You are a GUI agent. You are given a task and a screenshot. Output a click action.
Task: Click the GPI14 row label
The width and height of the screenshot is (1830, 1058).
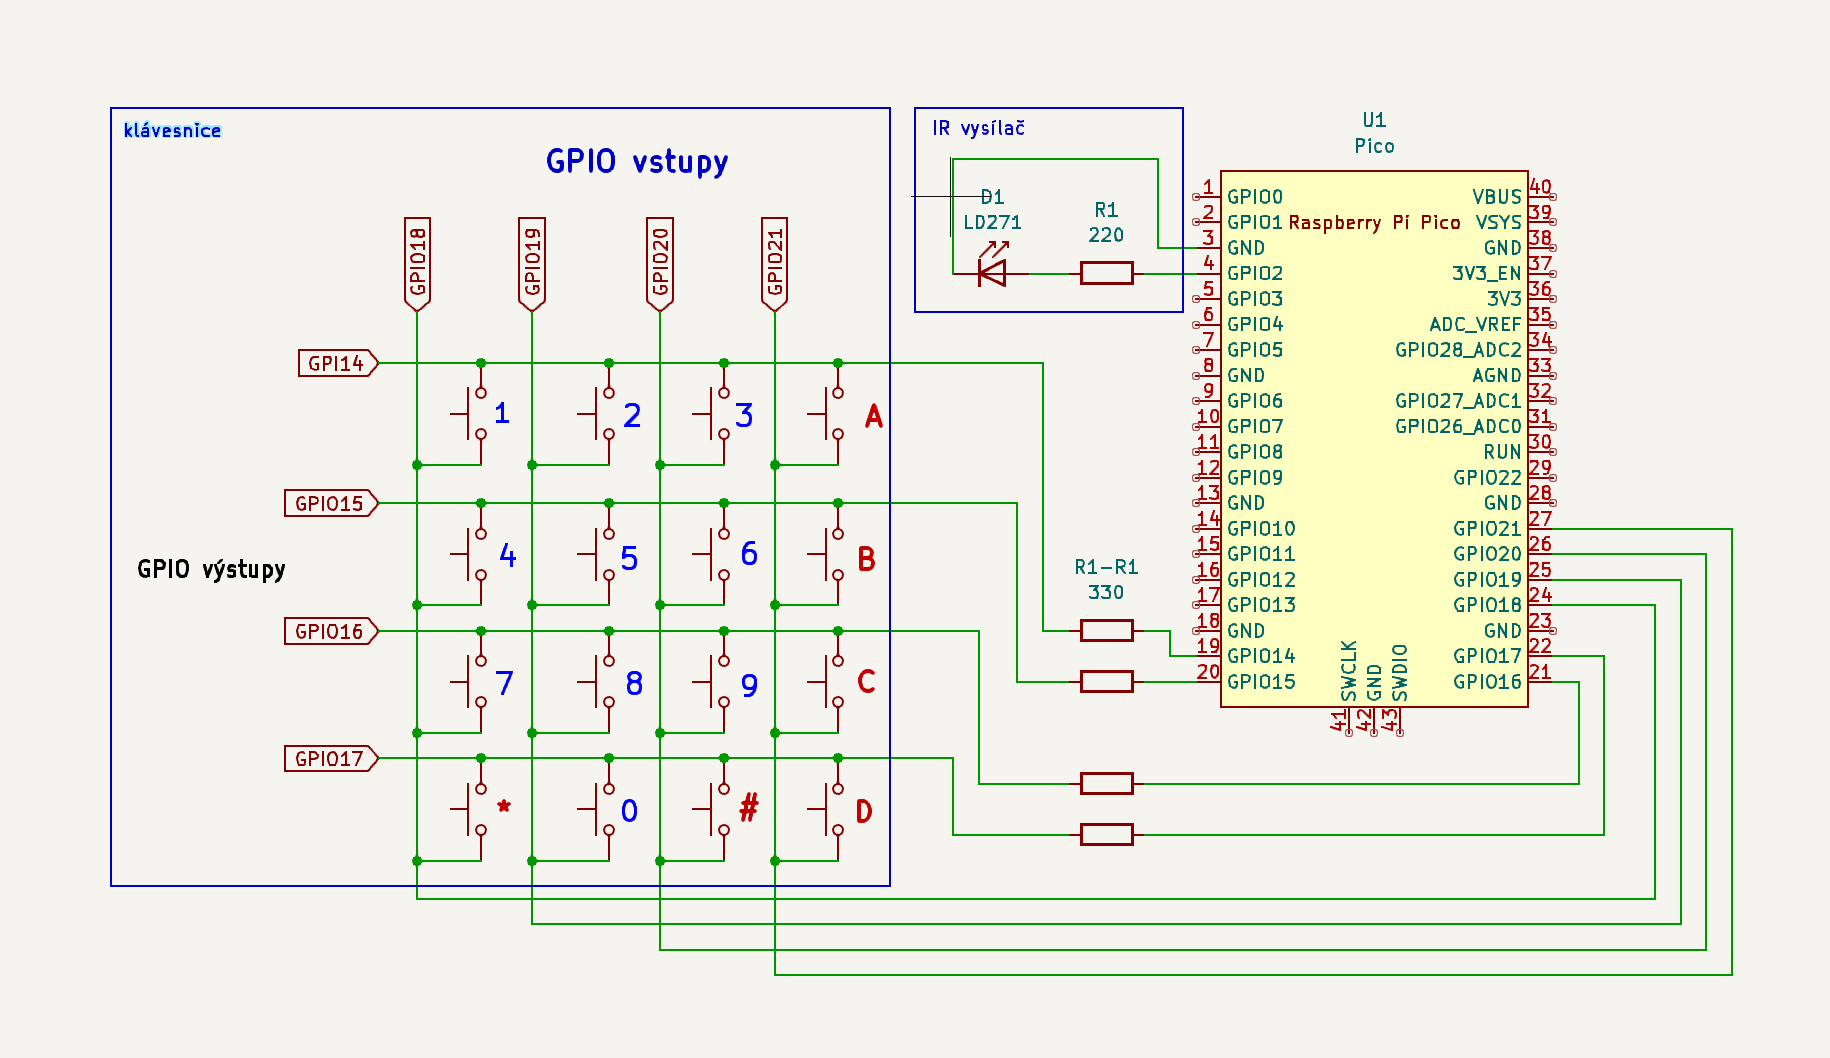[x=338, y=363]
